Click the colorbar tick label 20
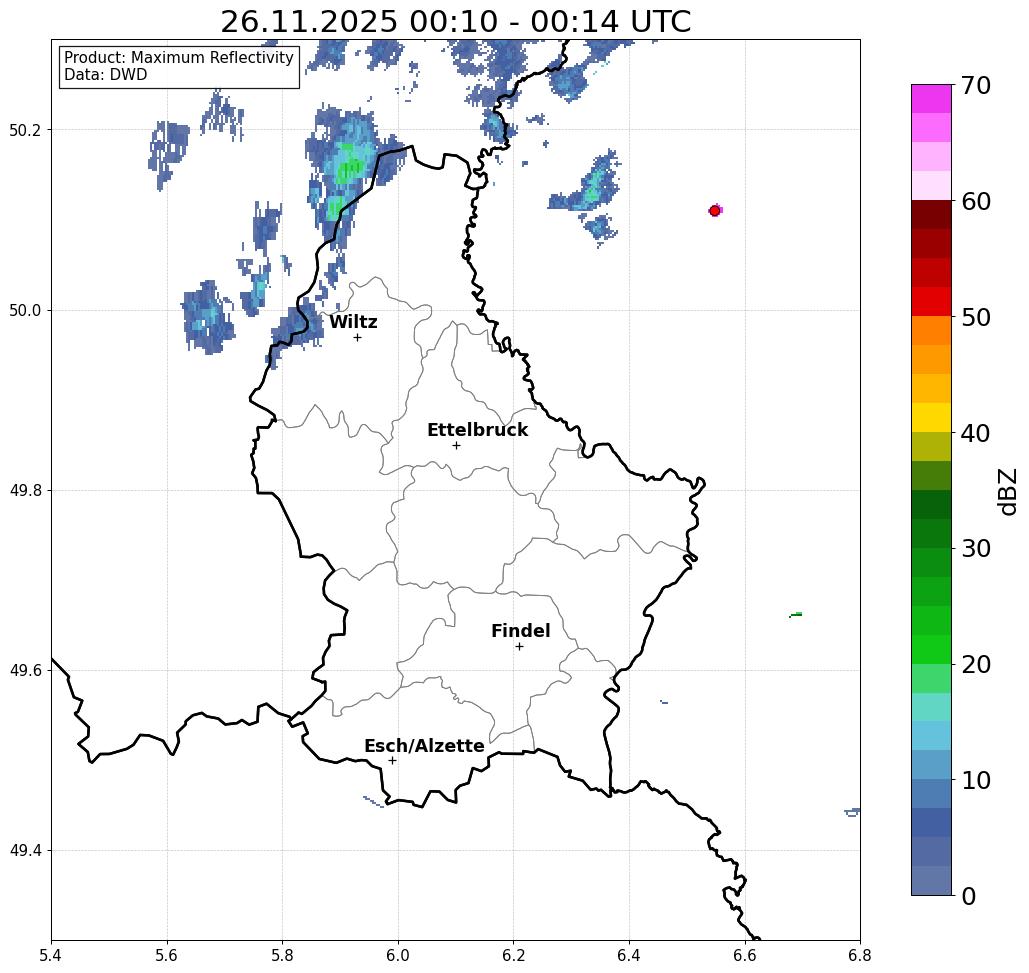Screen dimensions: 1029x973 click(x=976, y=664)
